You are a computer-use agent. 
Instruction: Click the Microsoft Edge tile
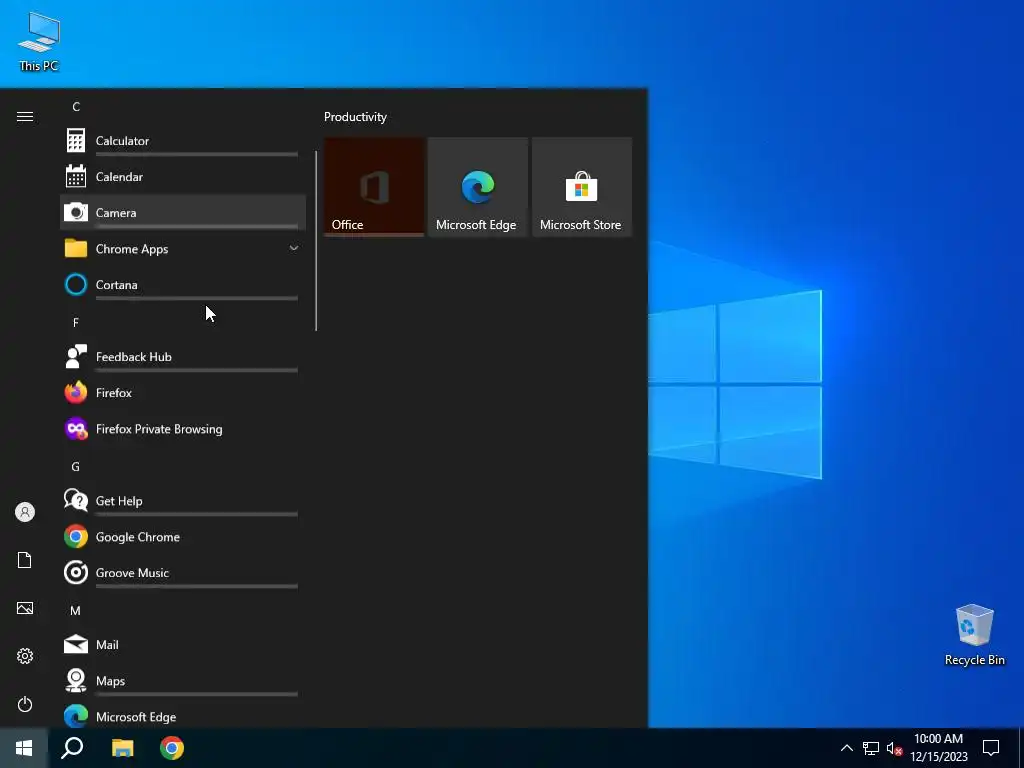[477, 187]
